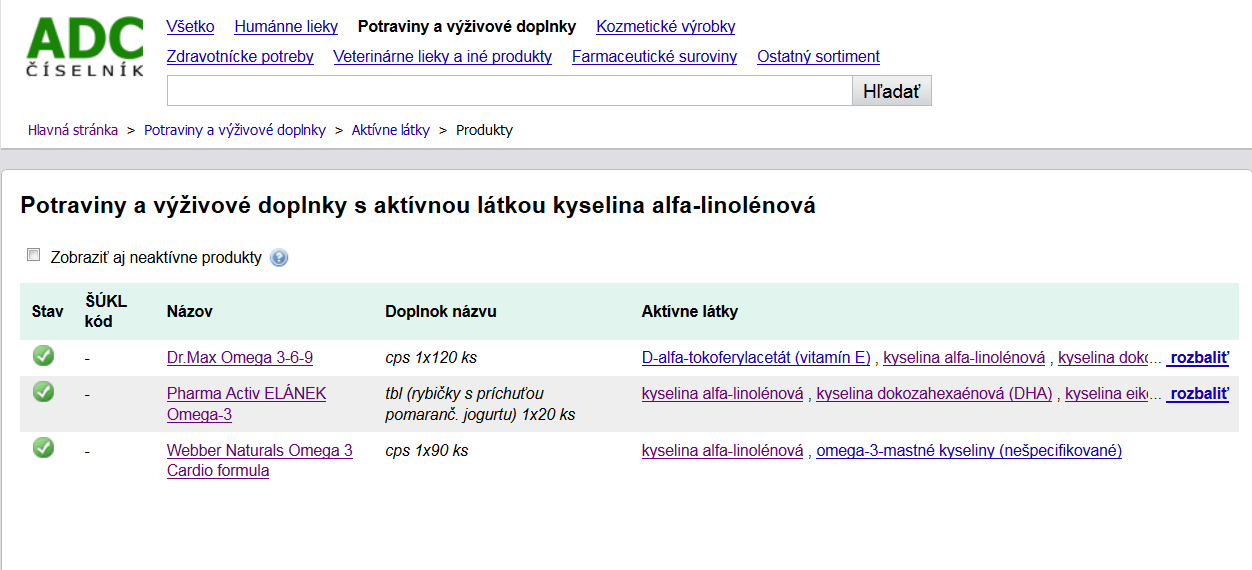1252x570 pixels.
Task: Click the cps 1x90 ks cell
Action: (x=427, y=451)
